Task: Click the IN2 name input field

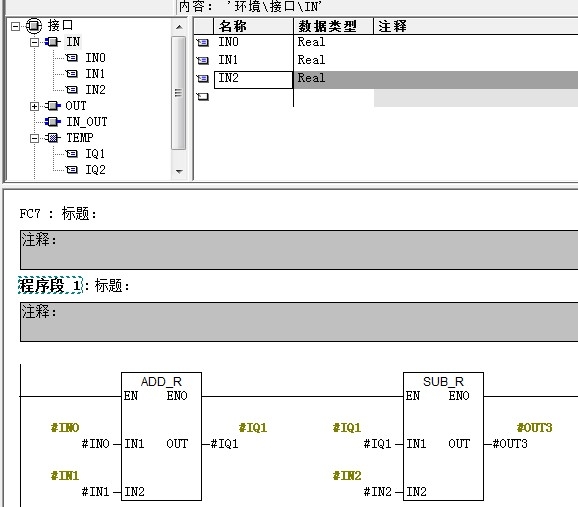Action: click(x=253, y=80)
